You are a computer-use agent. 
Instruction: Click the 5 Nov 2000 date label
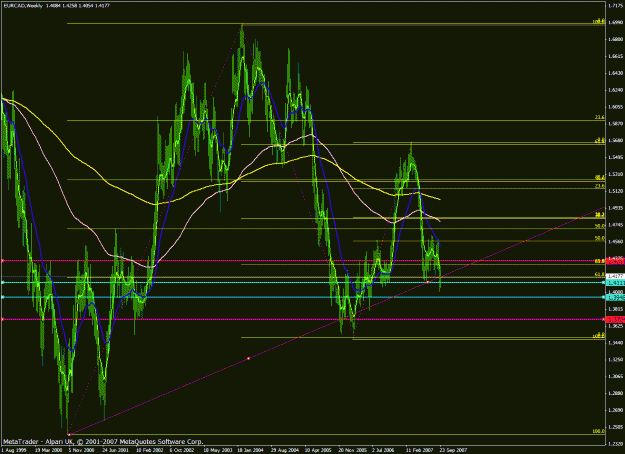point(82,450)
